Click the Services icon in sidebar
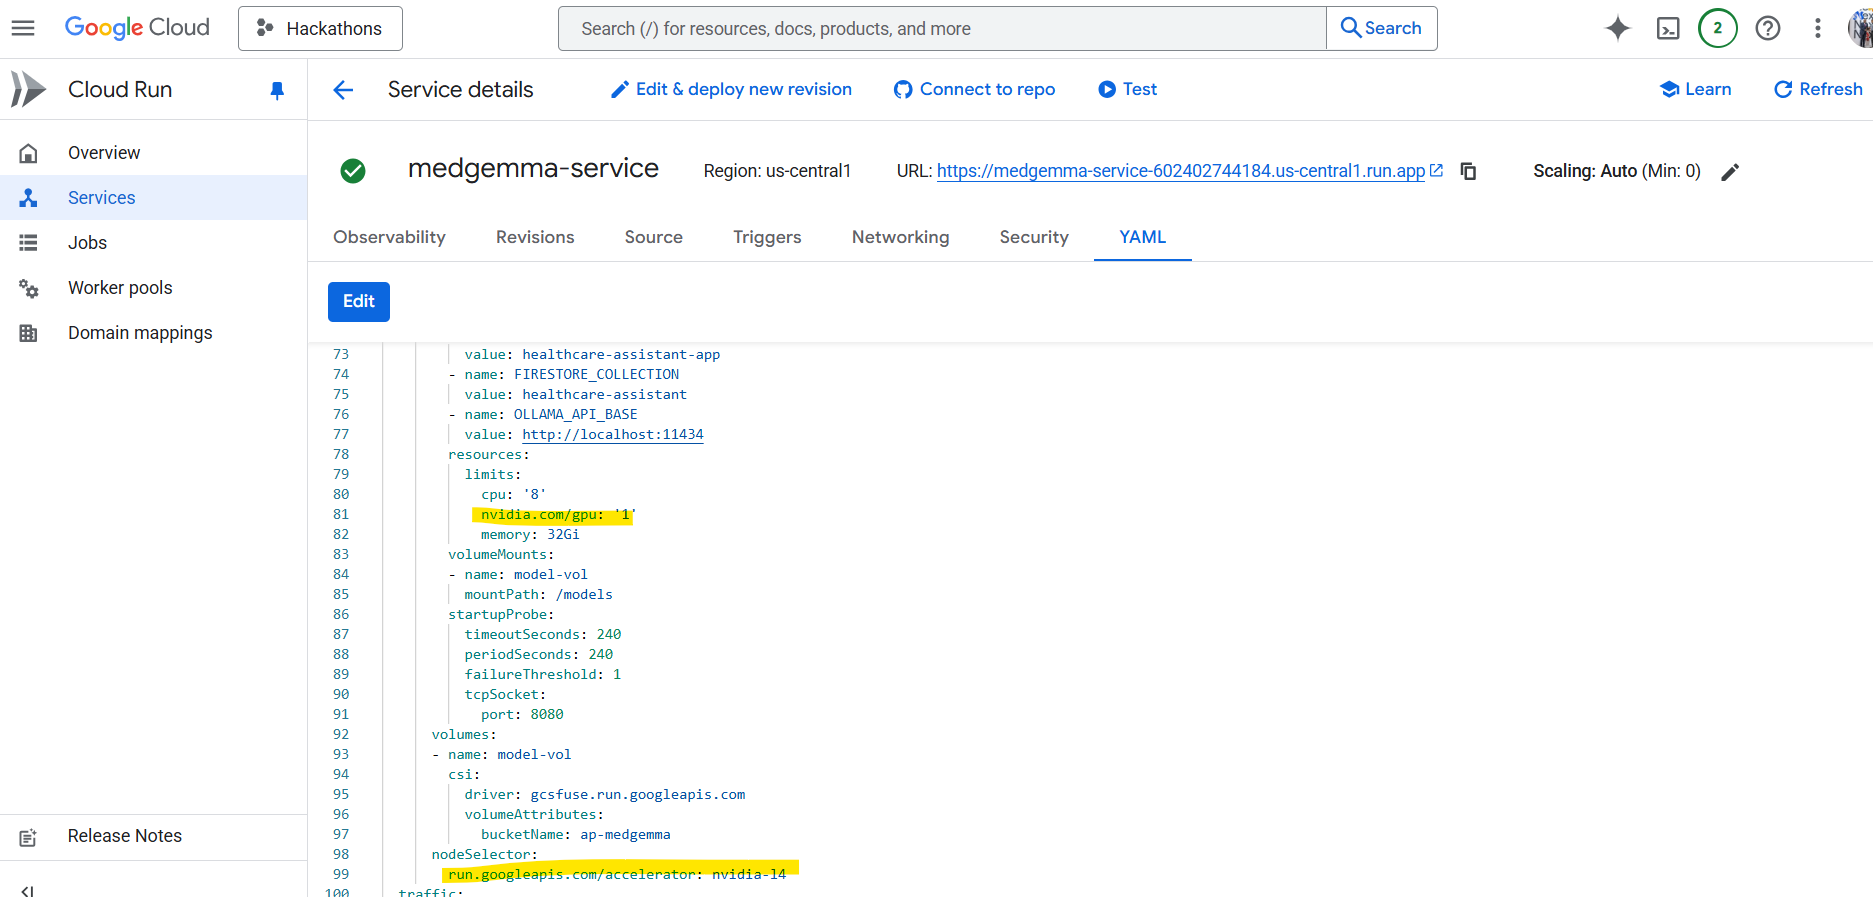The width and height of the screenshot is (1873, 897). 28,198
